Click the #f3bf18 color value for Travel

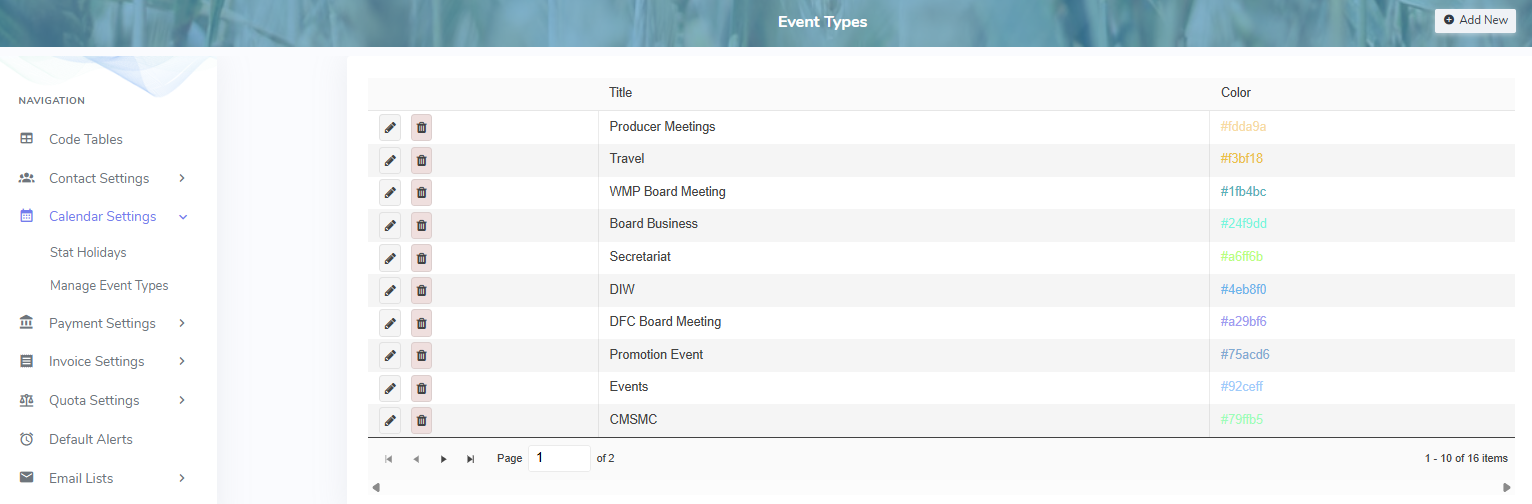[x=1242, y=159]
